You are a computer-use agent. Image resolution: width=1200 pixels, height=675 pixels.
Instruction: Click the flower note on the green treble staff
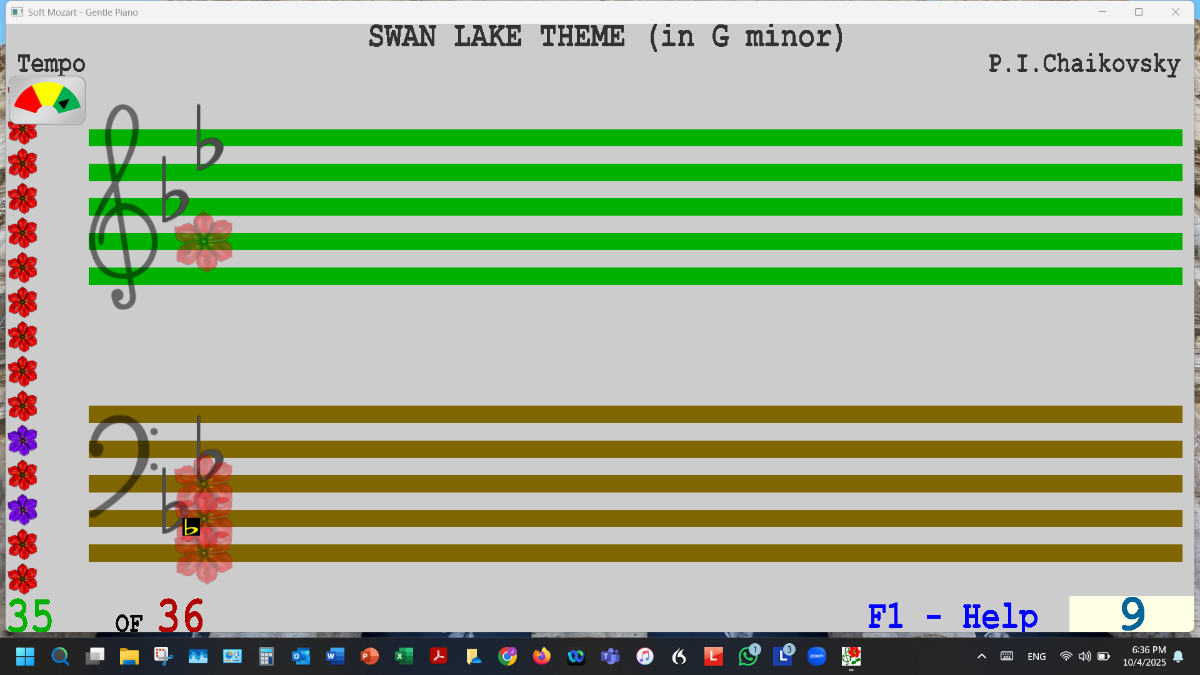click(204, 242)
